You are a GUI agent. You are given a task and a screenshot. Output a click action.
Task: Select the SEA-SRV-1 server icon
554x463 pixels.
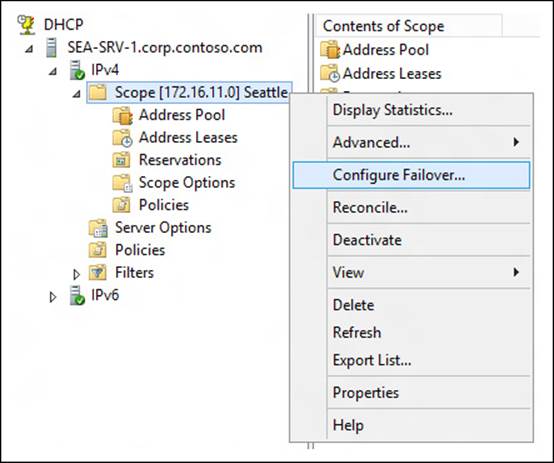coord(52,48)
